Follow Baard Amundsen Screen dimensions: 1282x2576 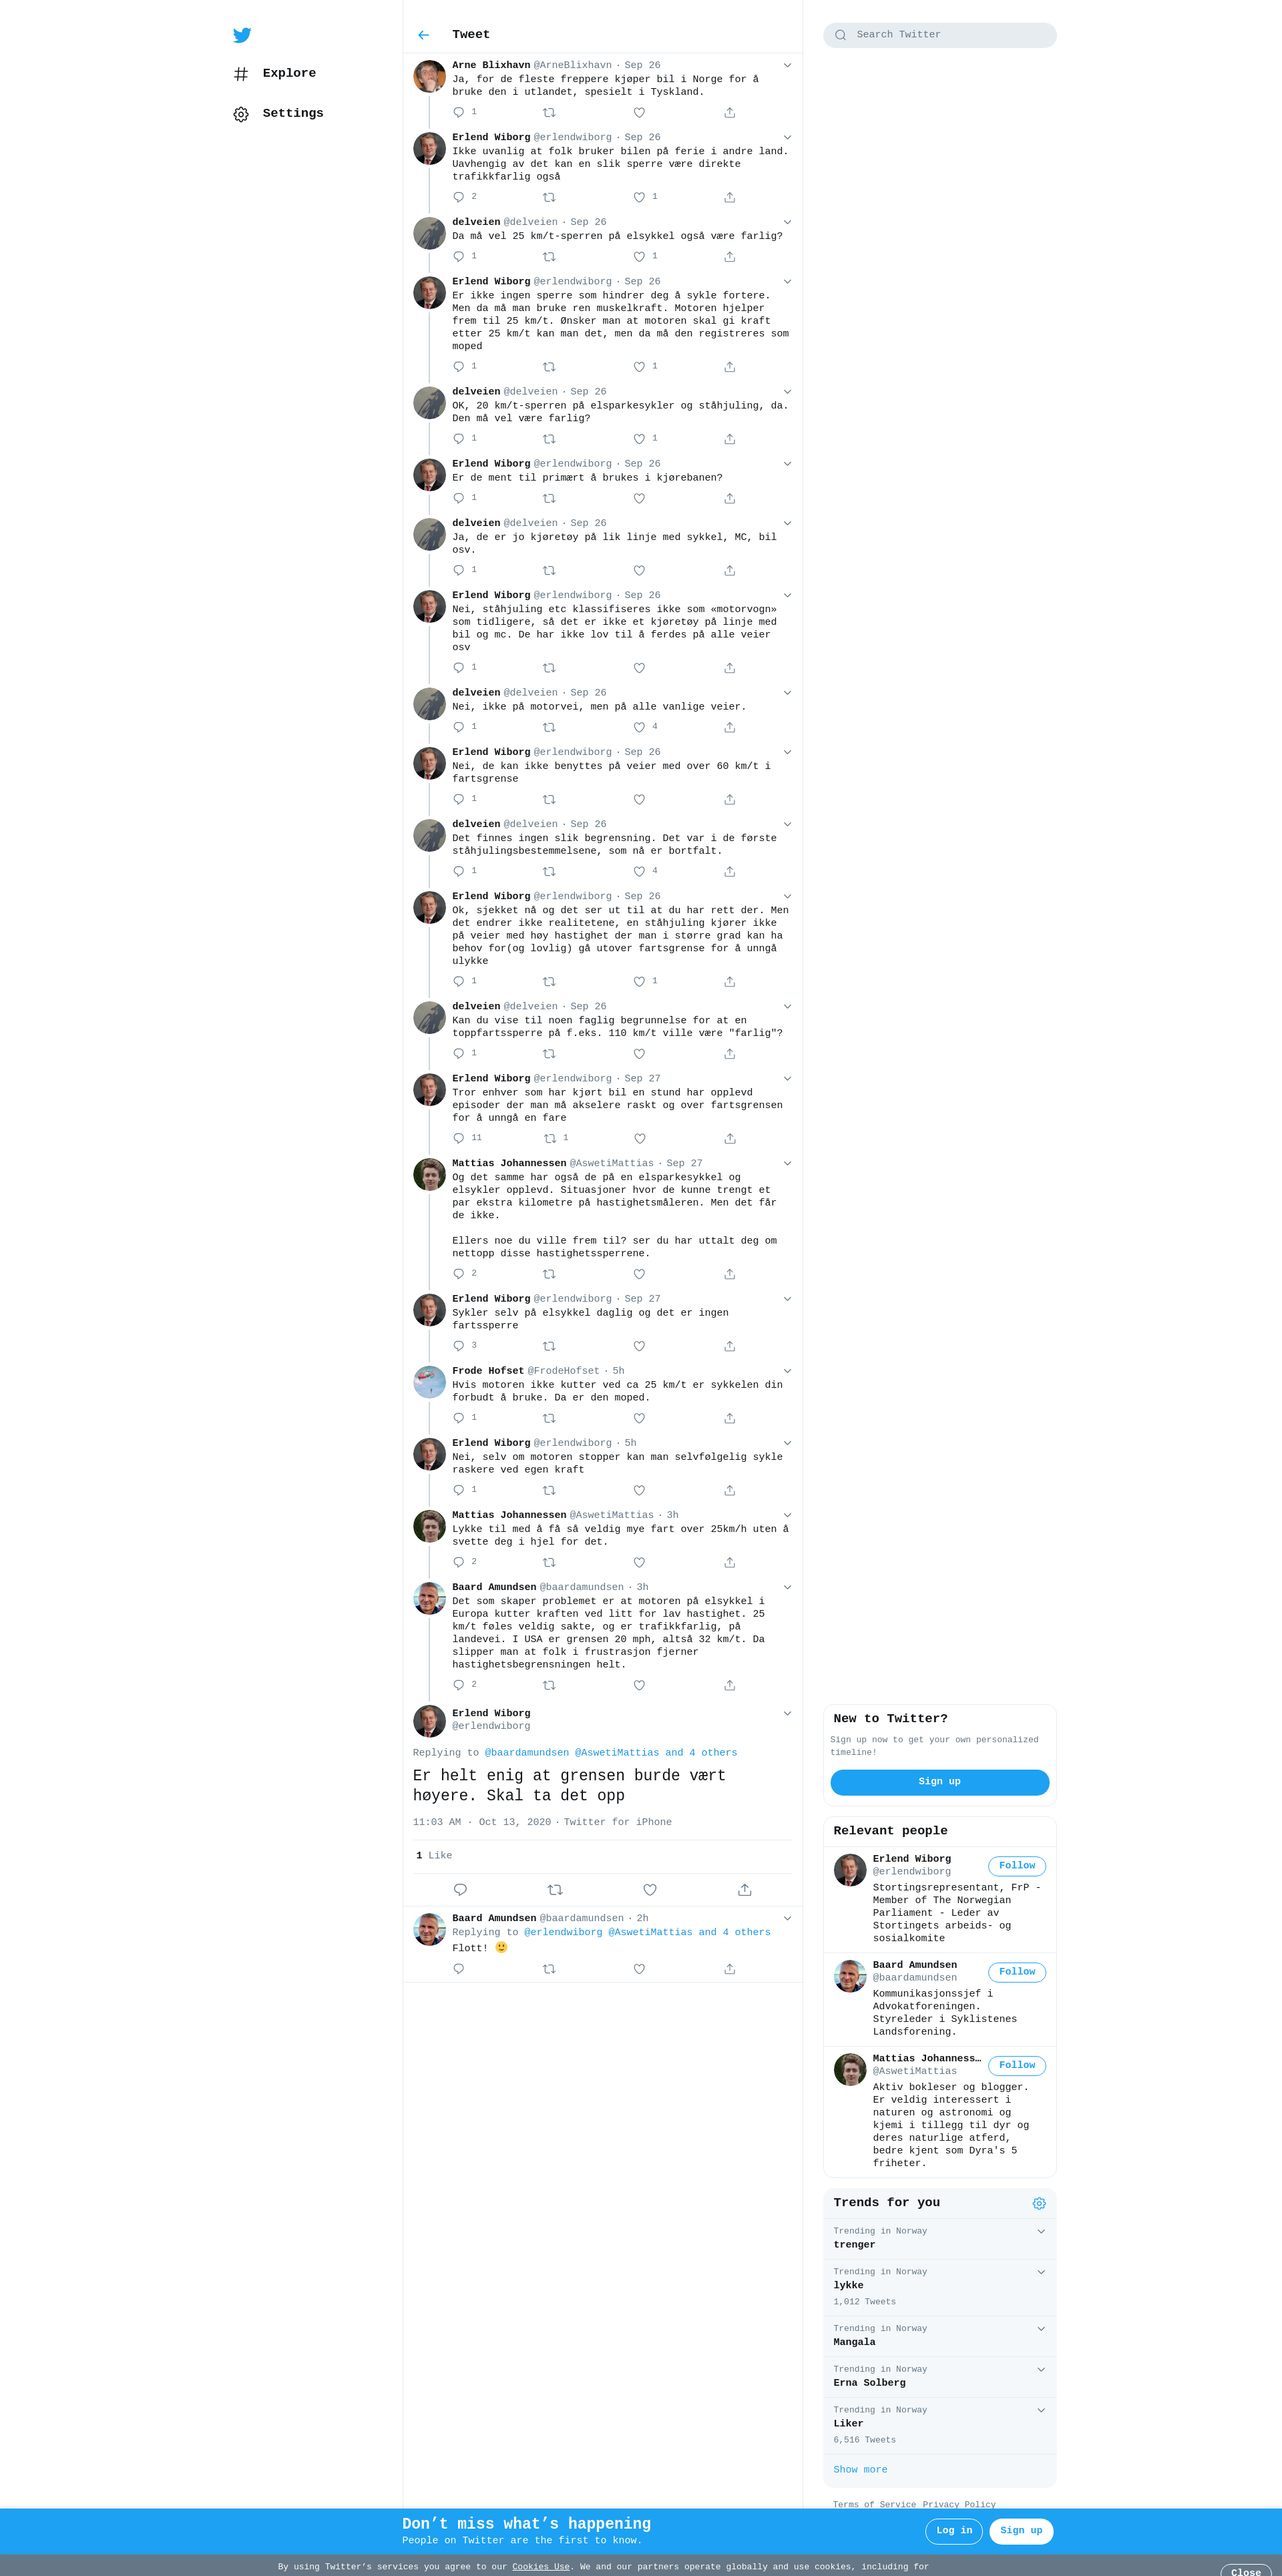(x=1017, y=1972)
